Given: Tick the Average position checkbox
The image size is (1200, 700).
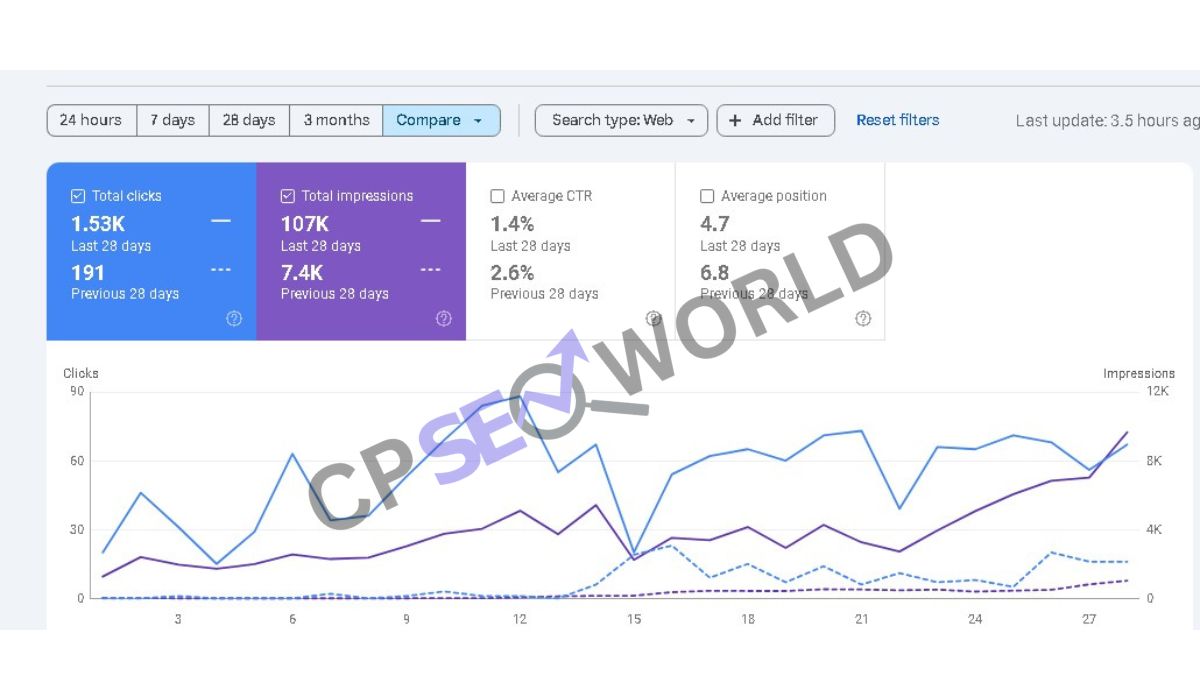Looking at the screenshot, I should pyautogui.click(x=707, y=196).
